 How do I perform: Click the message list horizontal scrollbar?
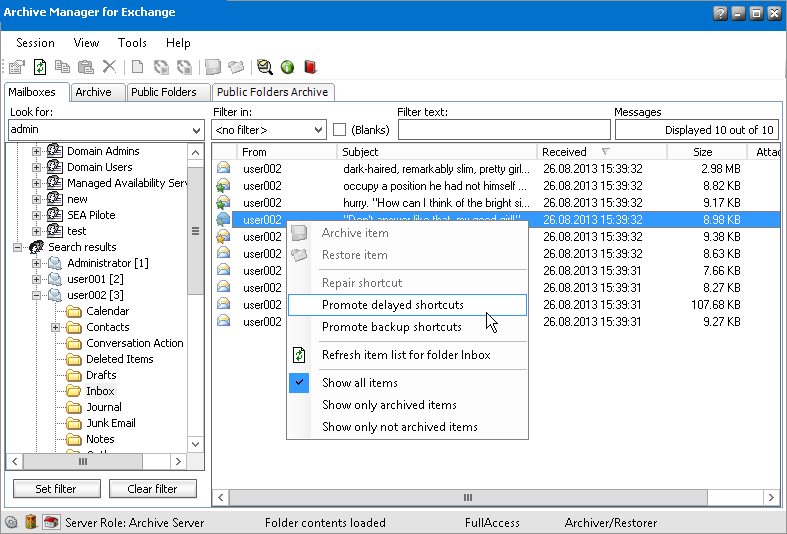[x=467, y=497]
